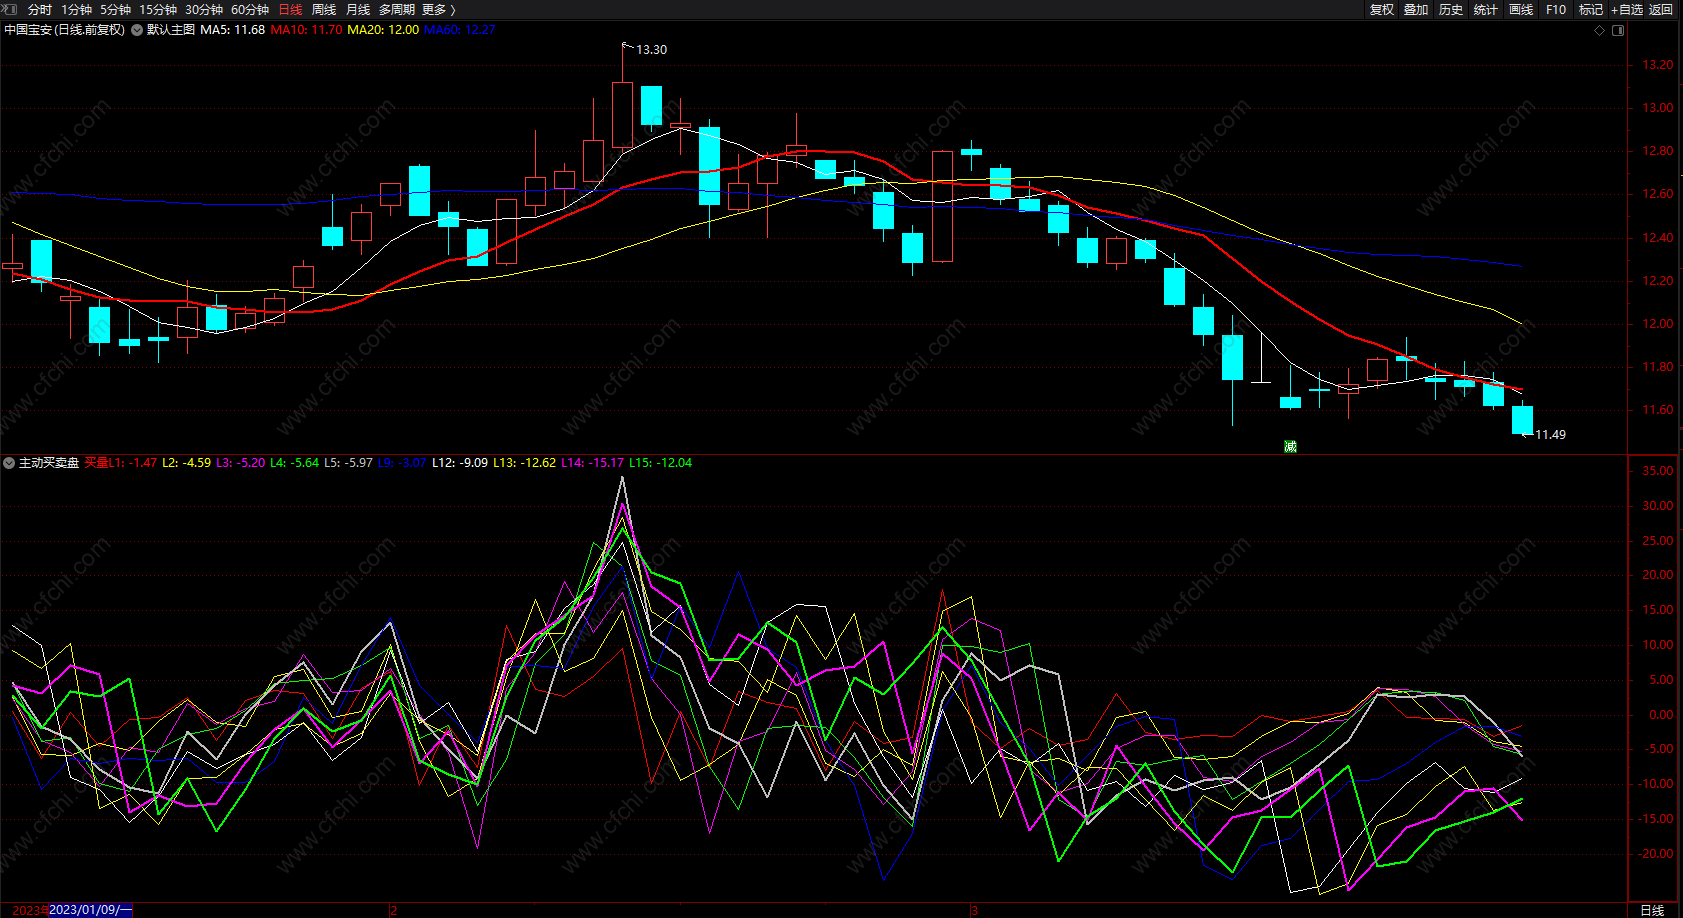Screen dimensions: 1683x918
Task: Switch to the 分时 chart tab
Action: coord(40,9)
